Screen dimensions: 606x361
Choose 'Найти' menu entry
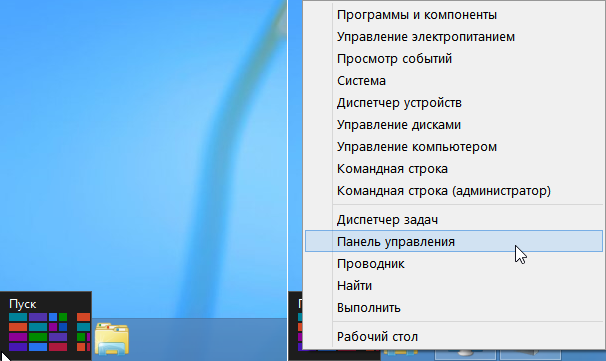click(454, 286)
